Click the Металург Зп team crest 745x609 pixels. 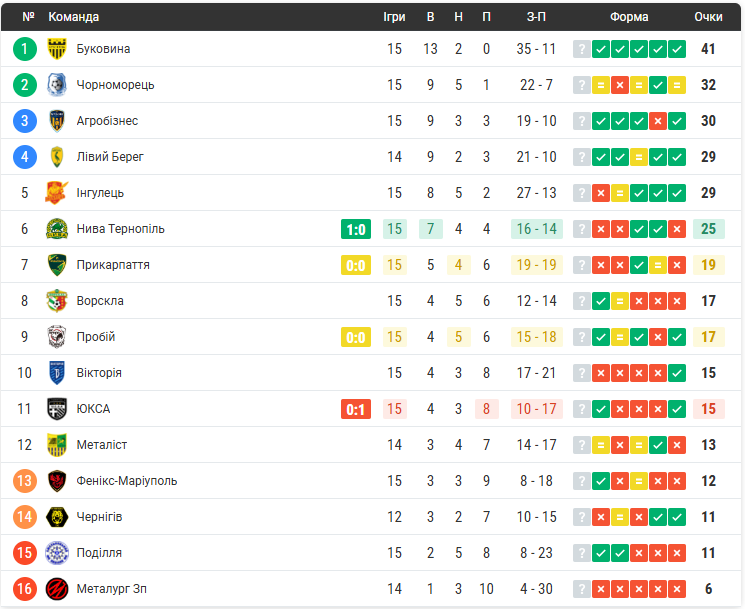(57, 589)
